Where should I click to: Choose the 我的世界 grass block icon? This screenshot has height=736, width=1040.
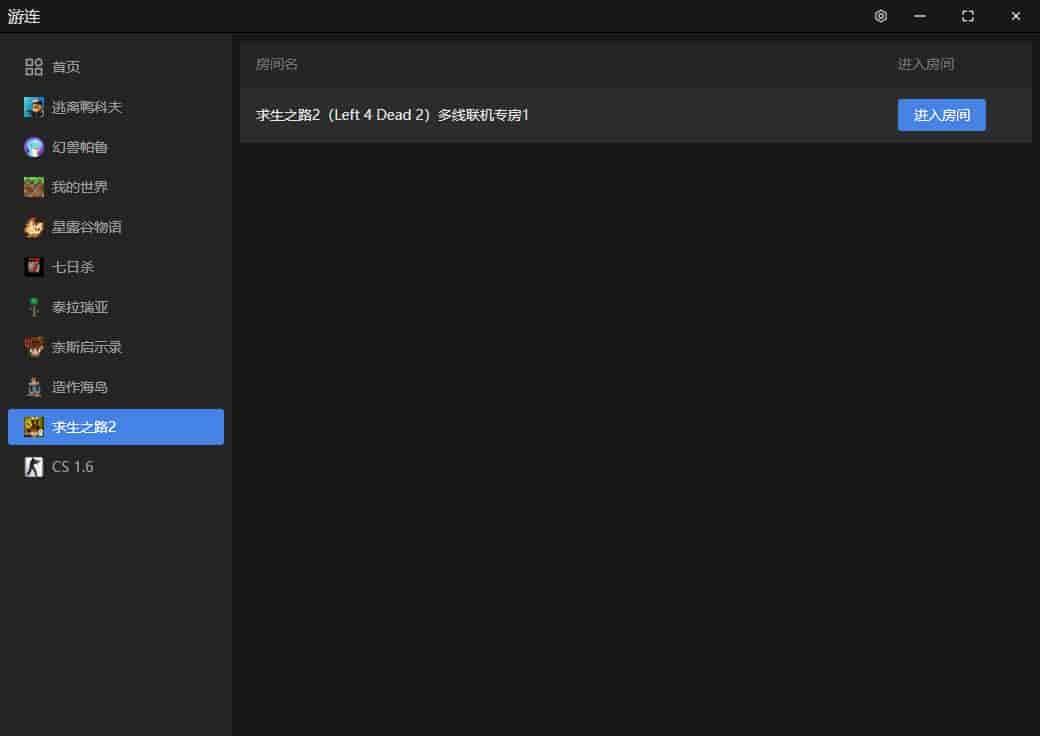point(34,187)
